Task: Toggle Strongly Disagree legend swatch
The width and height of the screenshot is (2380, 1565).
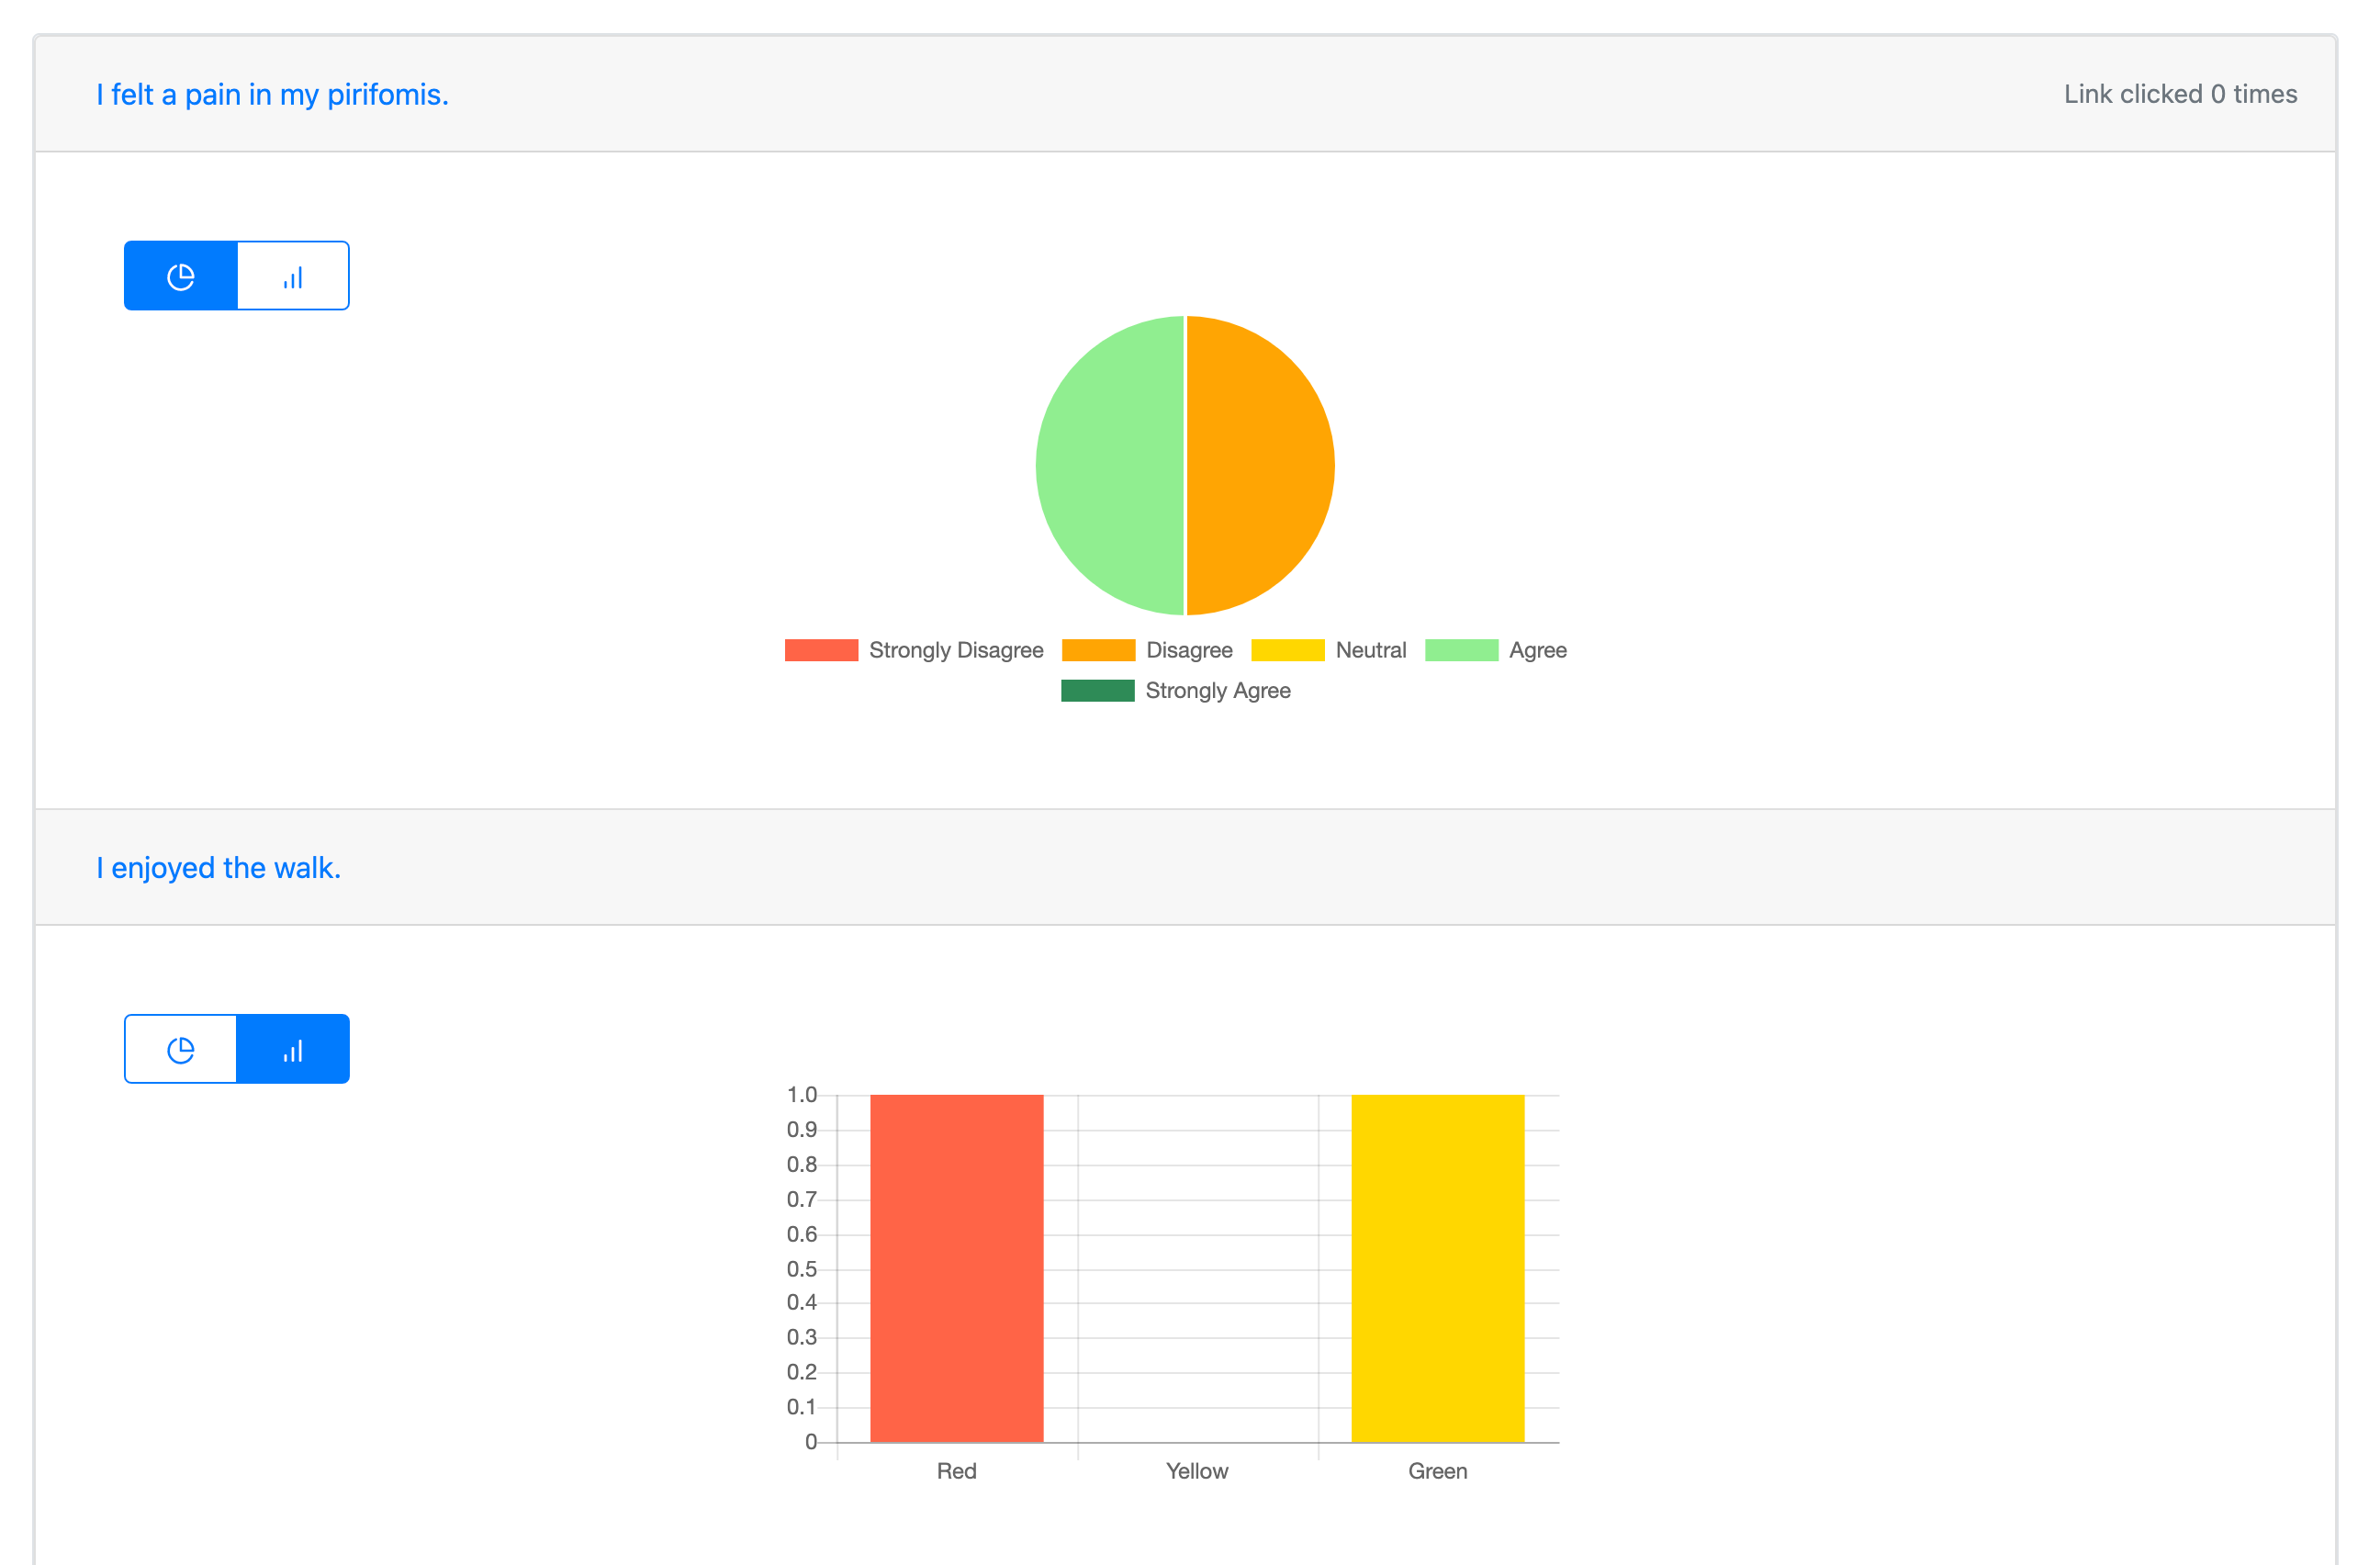Action: click(821, 650)
